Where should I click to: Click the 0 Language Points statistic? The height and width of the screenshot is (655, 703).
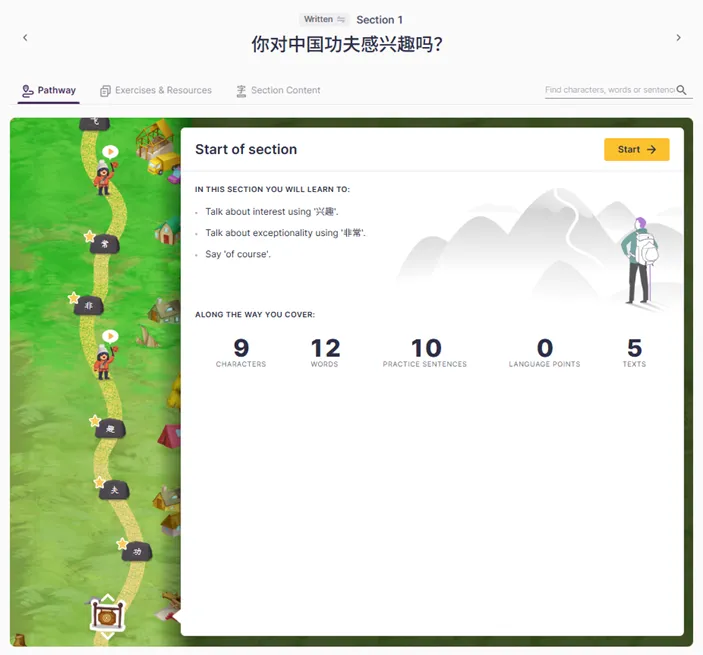[x=544, y=353]
